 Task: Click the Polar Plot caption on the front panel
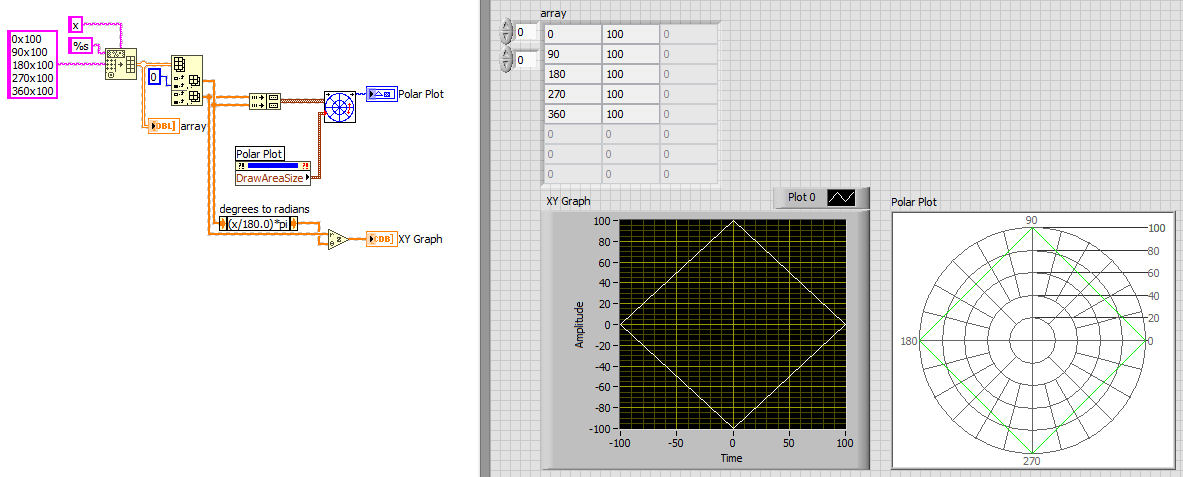(914, 202)
